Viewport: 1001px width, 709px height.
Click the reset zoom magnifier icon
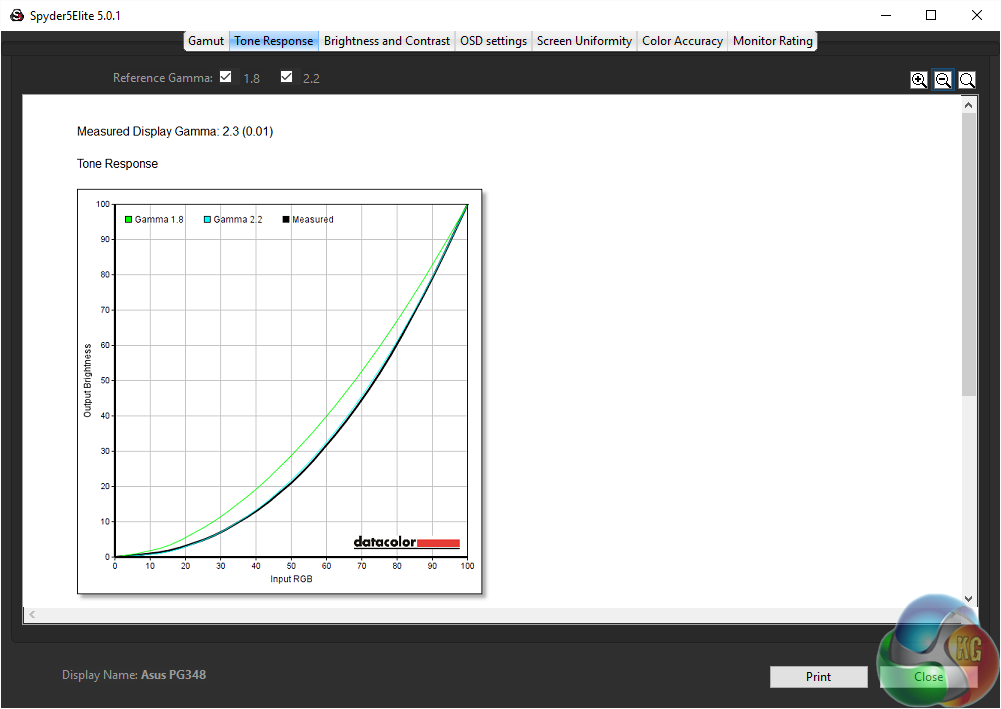(967, 80)
